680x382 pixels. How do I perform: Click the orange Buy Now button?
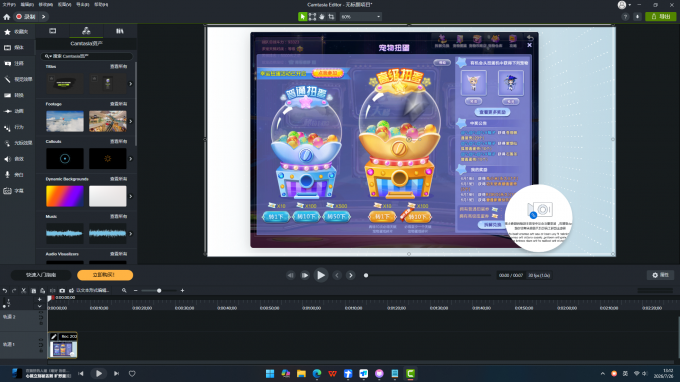pyautogui.click(x=105, y=275)
